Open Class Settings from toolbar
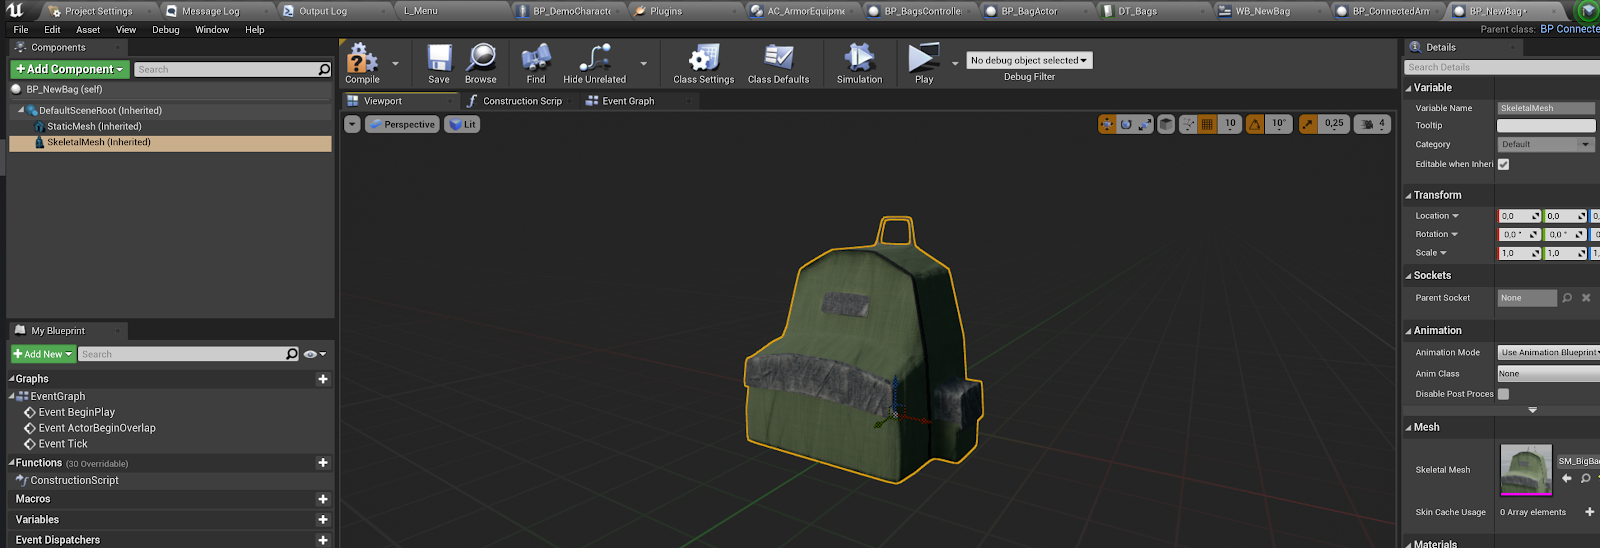The height and width of the screenshot is (548, 1600). coord(703,59)
